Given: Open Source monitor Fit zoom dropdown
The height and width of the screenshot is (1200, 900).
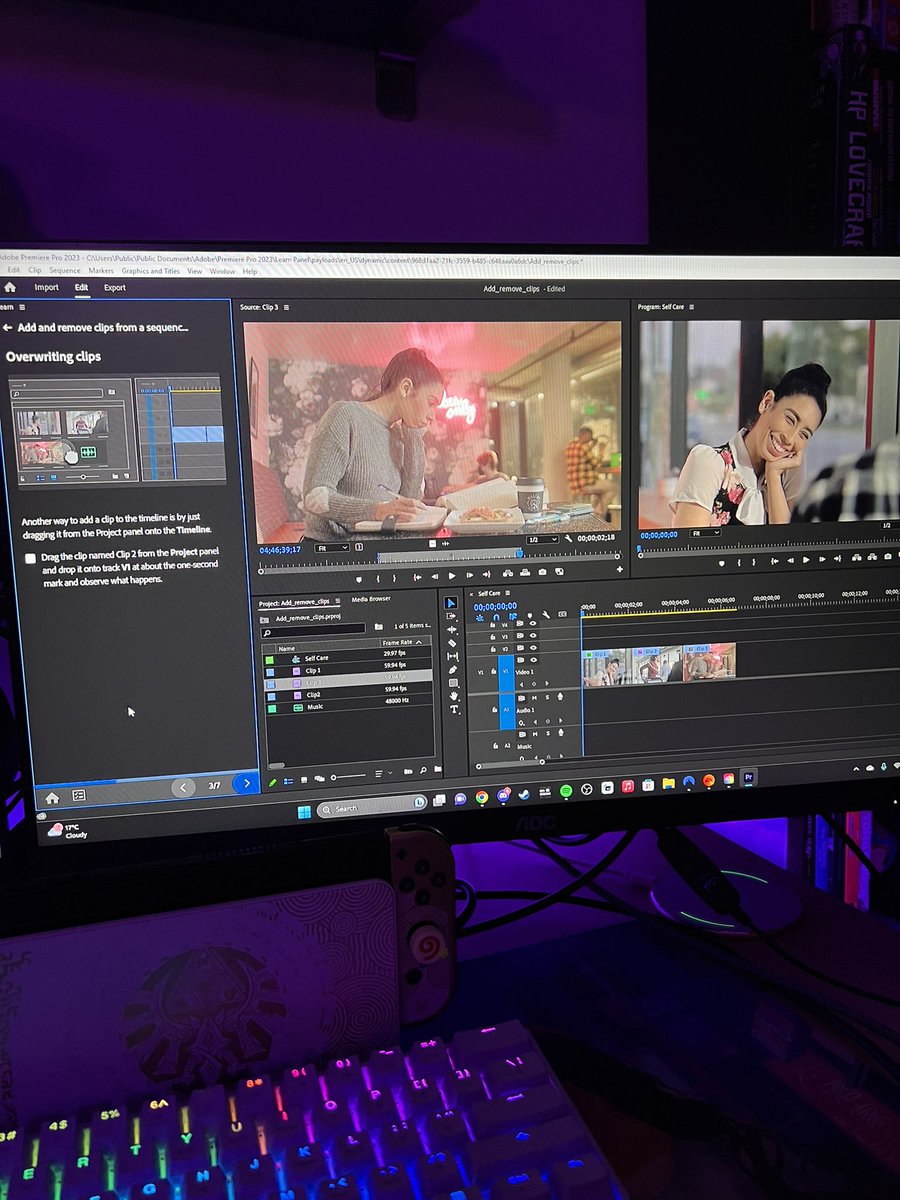Looking at the screenshot, I should pyautogui.click(x=331, y=548).
